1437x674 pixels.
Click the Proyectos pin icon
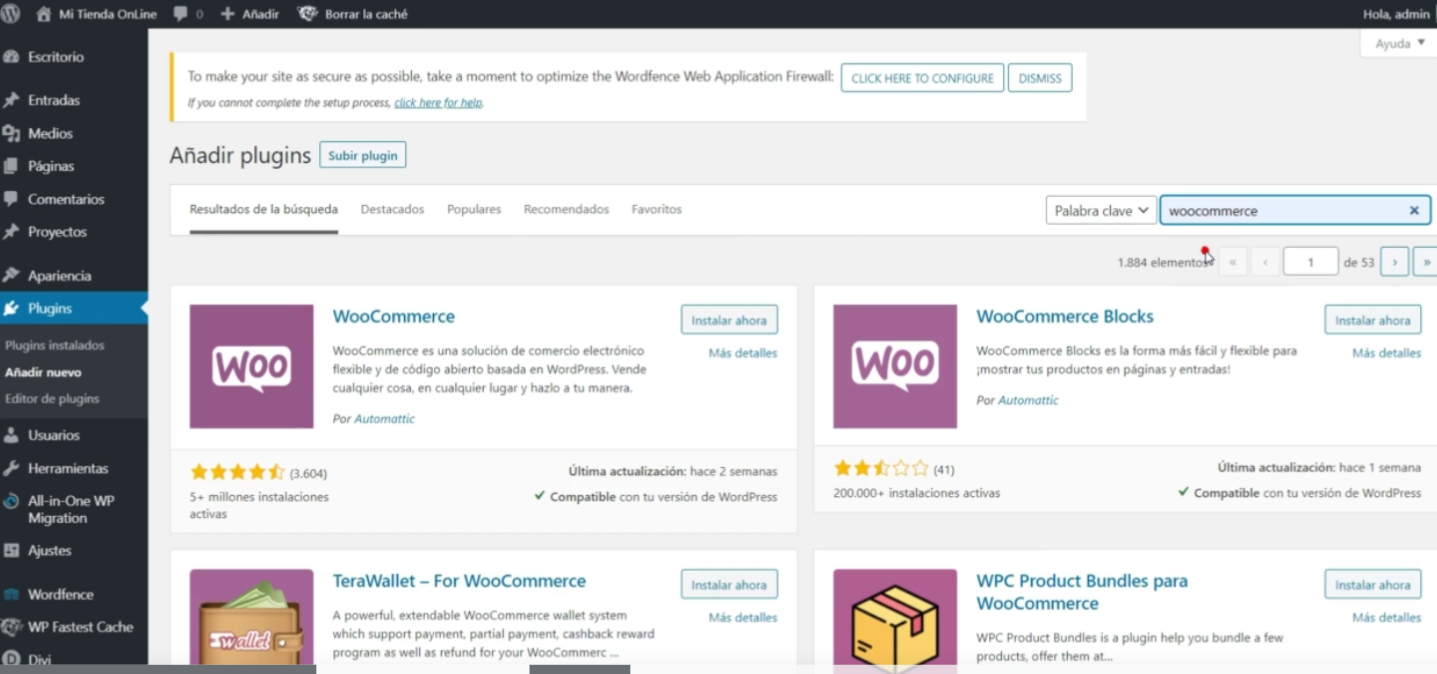12,231
